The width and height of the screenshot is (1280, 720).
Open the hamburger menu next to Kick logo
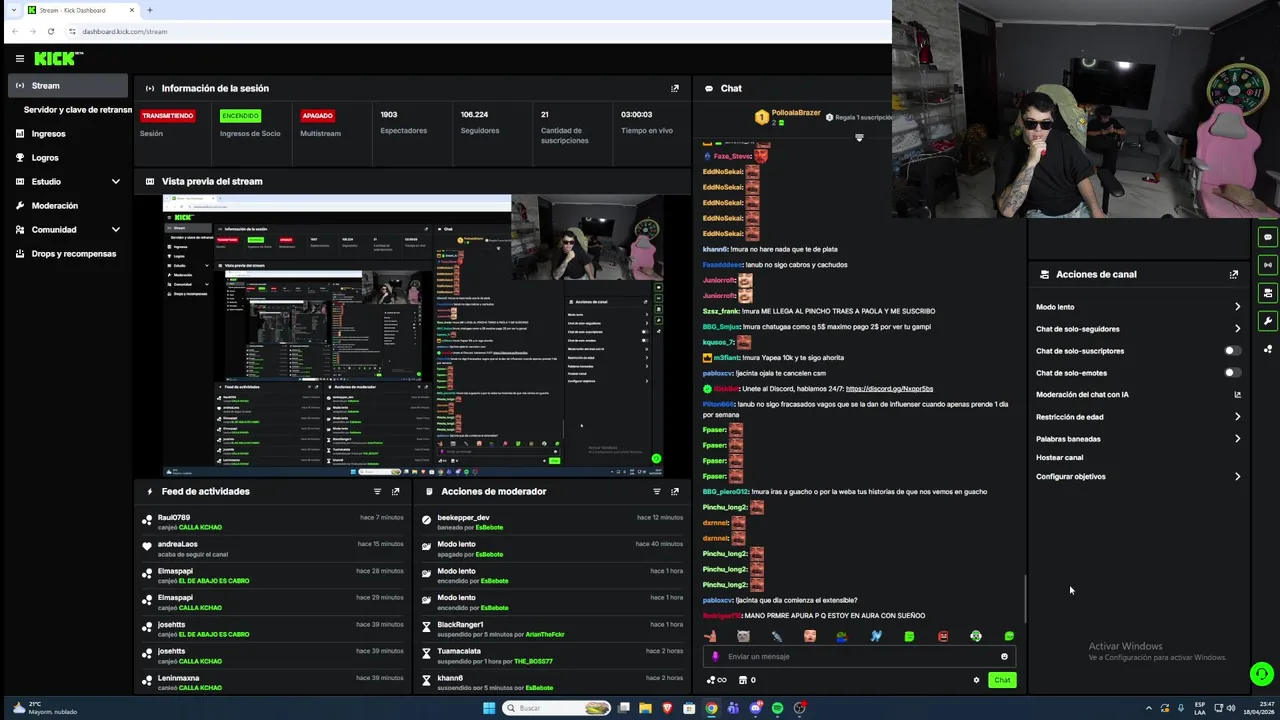pyautogui.click(x=19, y=59)
